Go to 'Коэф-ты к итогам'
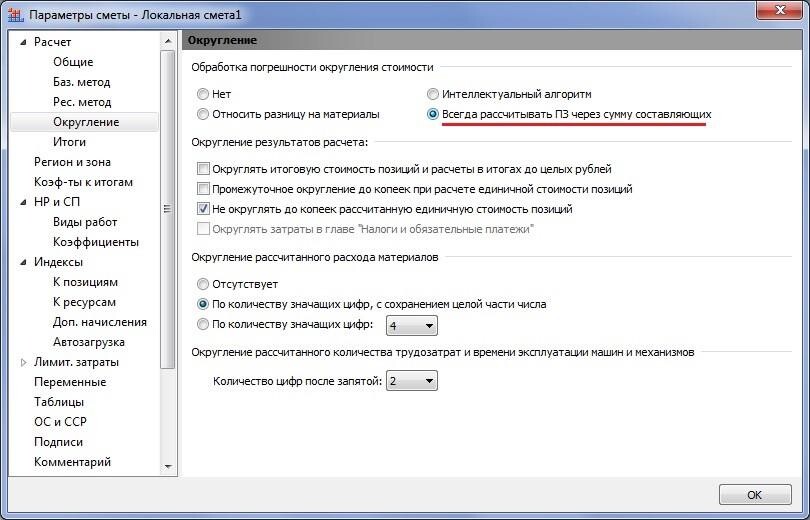This screenshot has height=520, width=810. pos(83,182)
